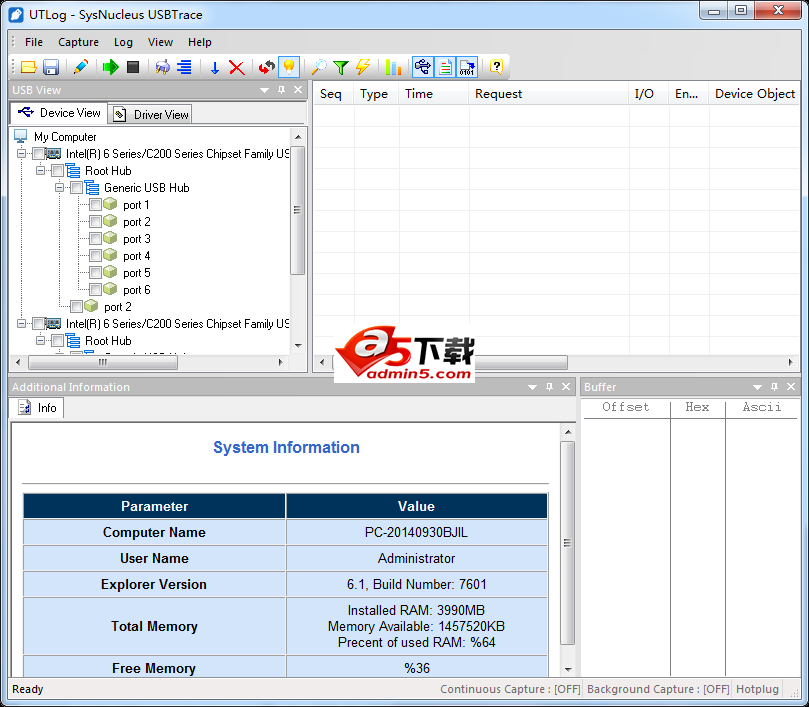The image size is (809, 707).
Task: Check the Generic USB Hub checkbox
Action: (76, 188)
